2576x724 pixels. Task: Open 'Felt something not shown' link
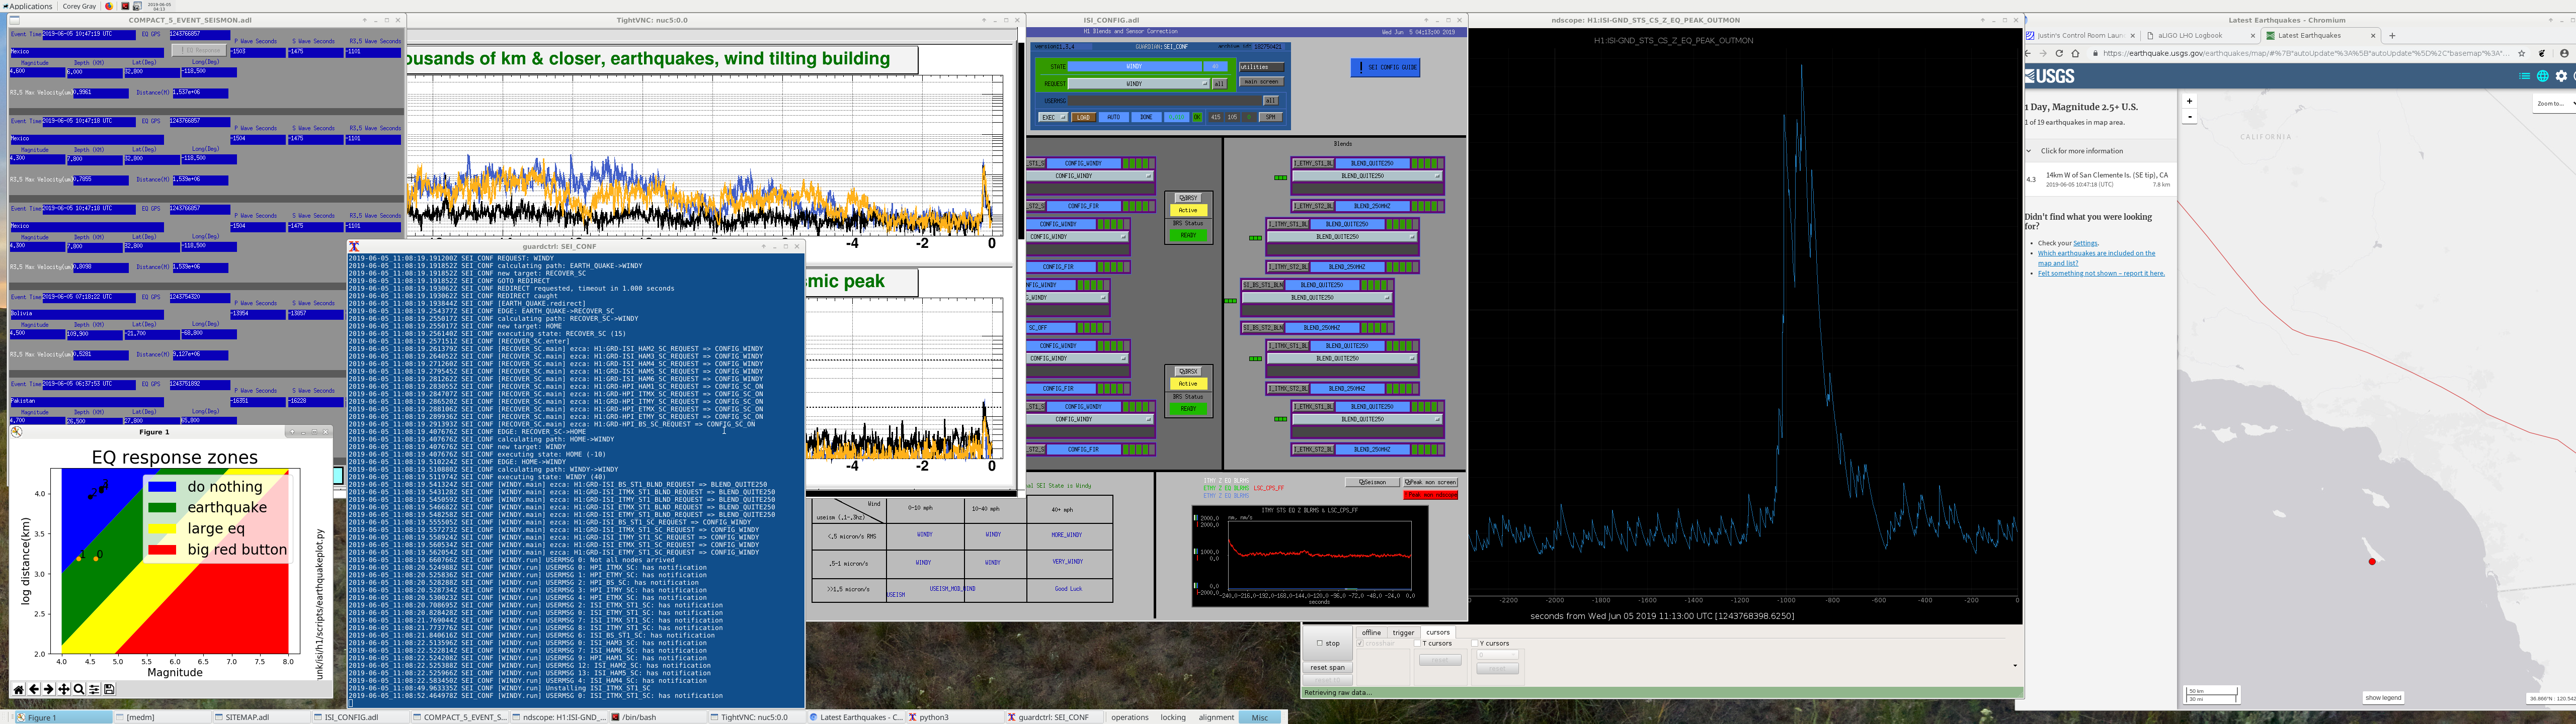tap(2101, 273)
